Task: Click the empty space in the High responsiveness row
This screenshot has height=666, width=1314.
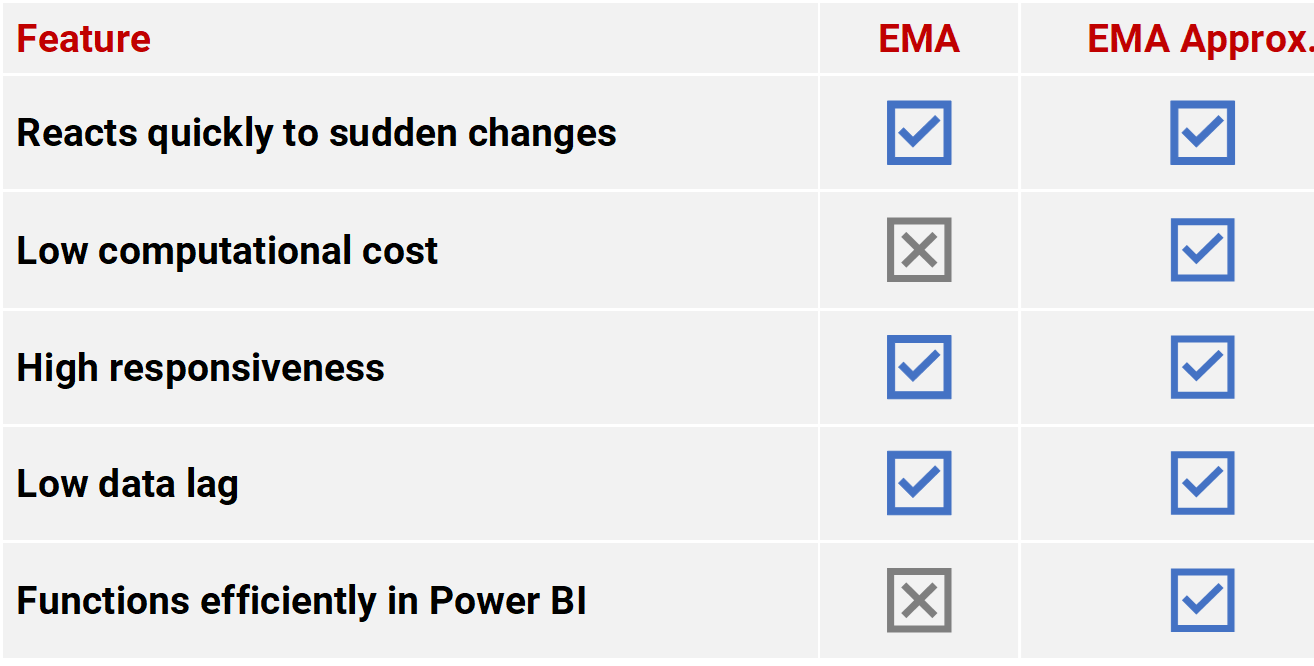Action: pos(600,367)
